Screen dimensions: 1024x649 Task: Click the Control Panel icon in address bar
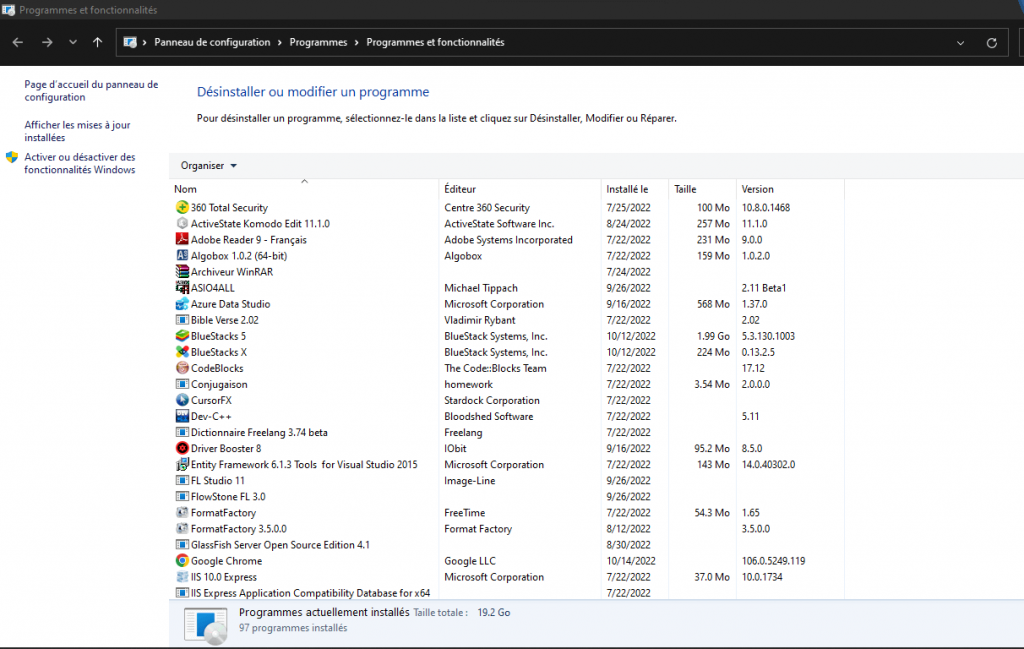(x=130, y=42)
